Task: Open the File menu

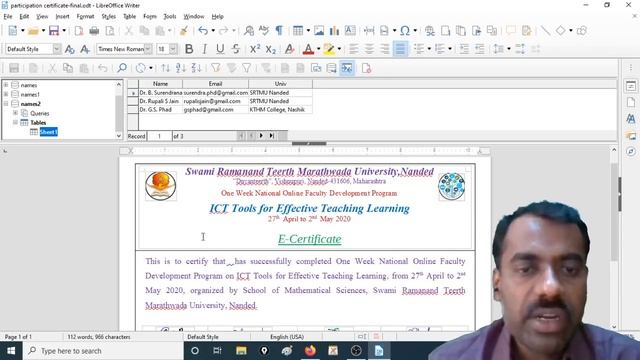Action: pyautogui.click(x=8, y=16)
